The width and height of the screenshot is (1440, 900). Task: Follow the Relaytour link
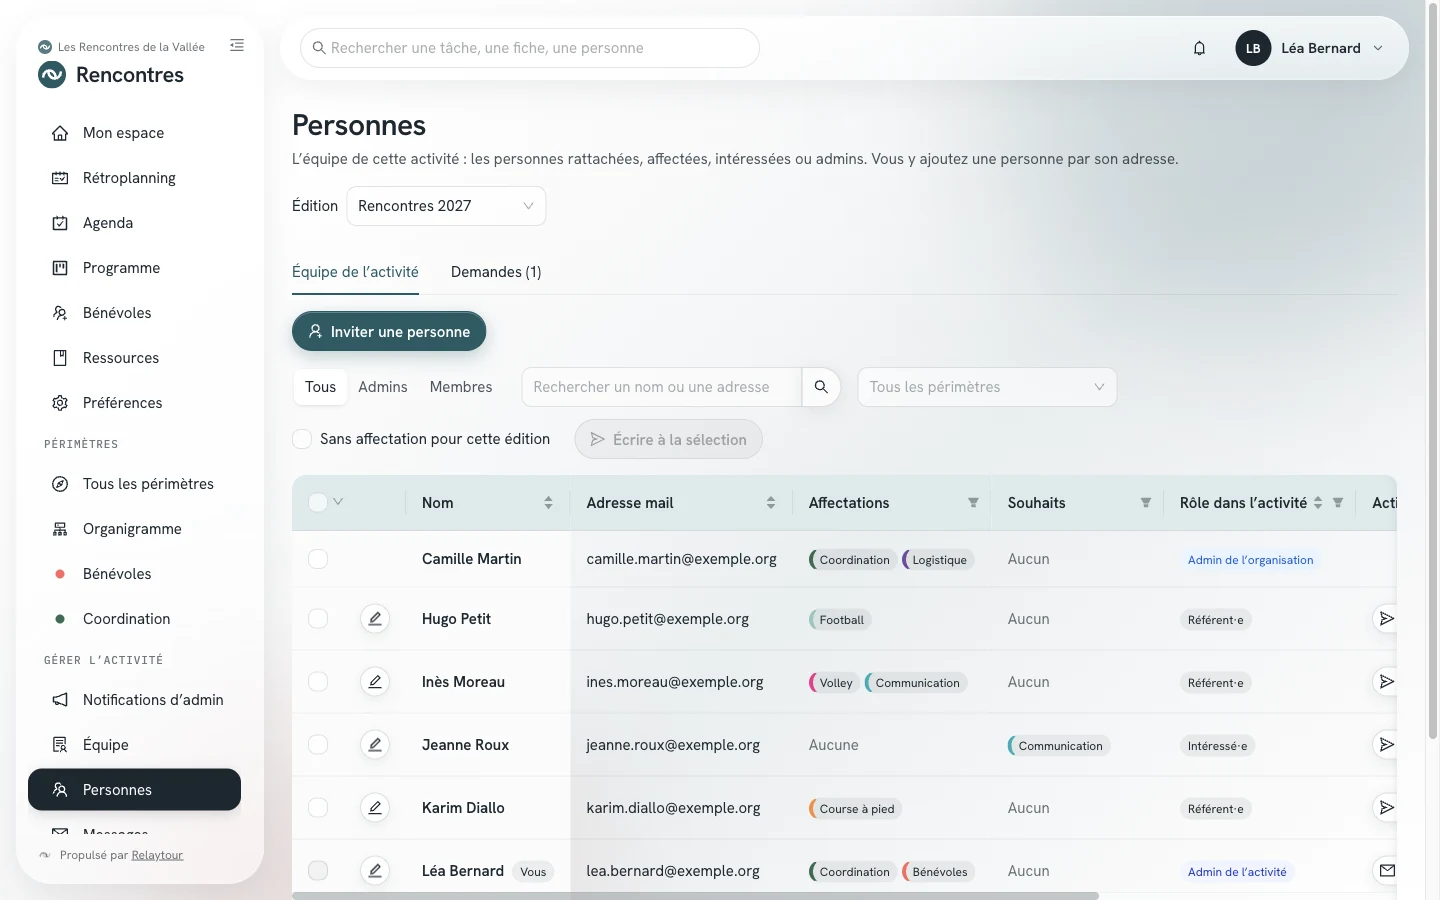click(157, 855)
